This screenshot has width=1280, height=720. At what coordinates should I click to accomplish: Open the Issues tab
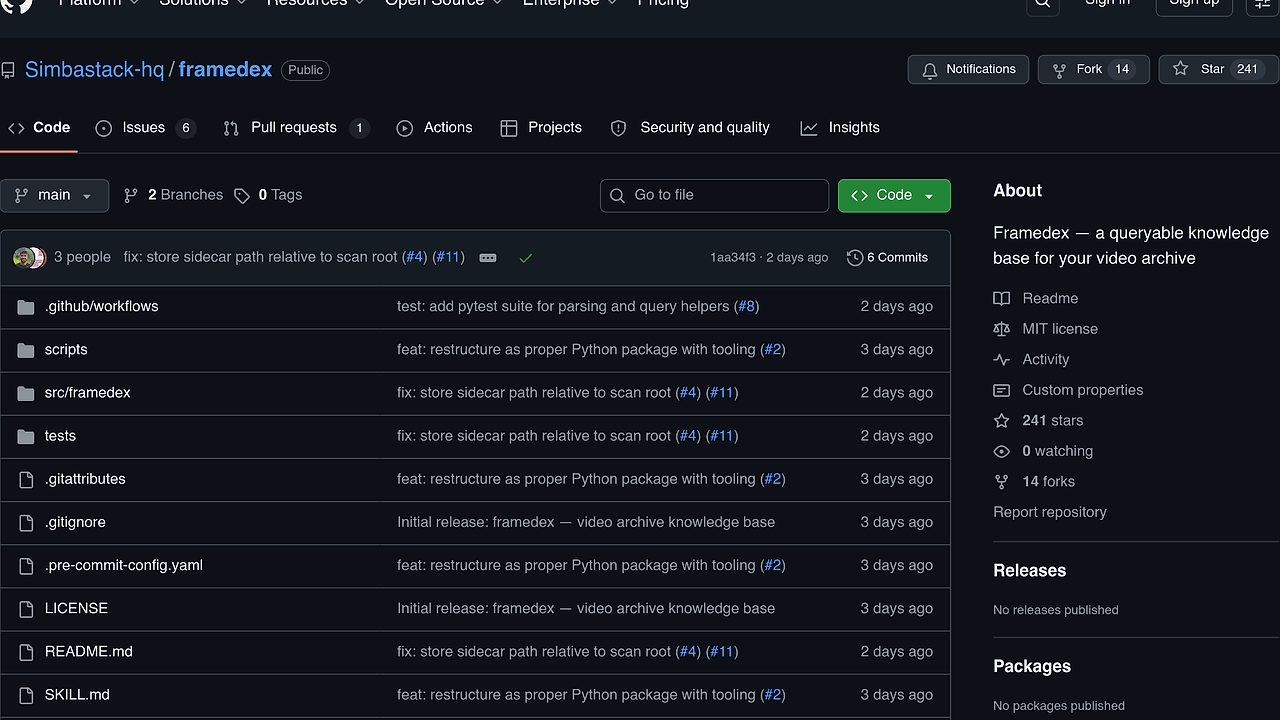click(145, 128)
